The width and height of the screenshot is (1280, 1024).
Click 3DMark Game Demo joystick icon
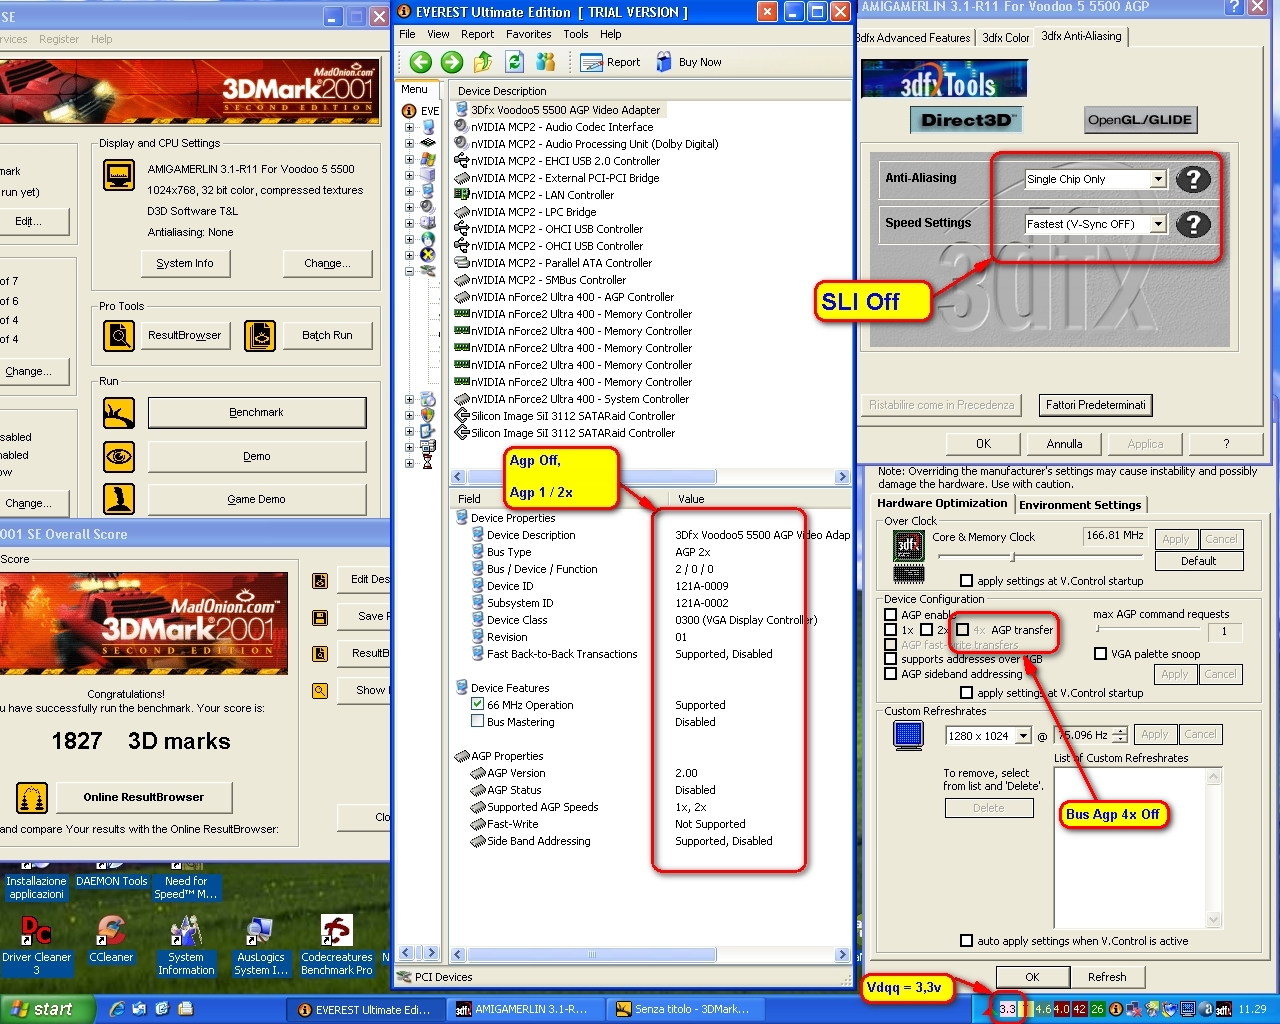(119, 499)
